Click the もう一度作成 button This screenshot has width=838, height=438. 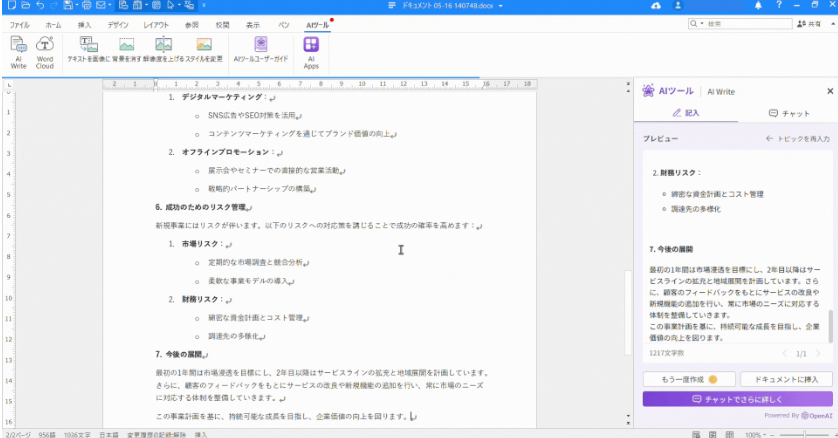[x=689, y=379]
